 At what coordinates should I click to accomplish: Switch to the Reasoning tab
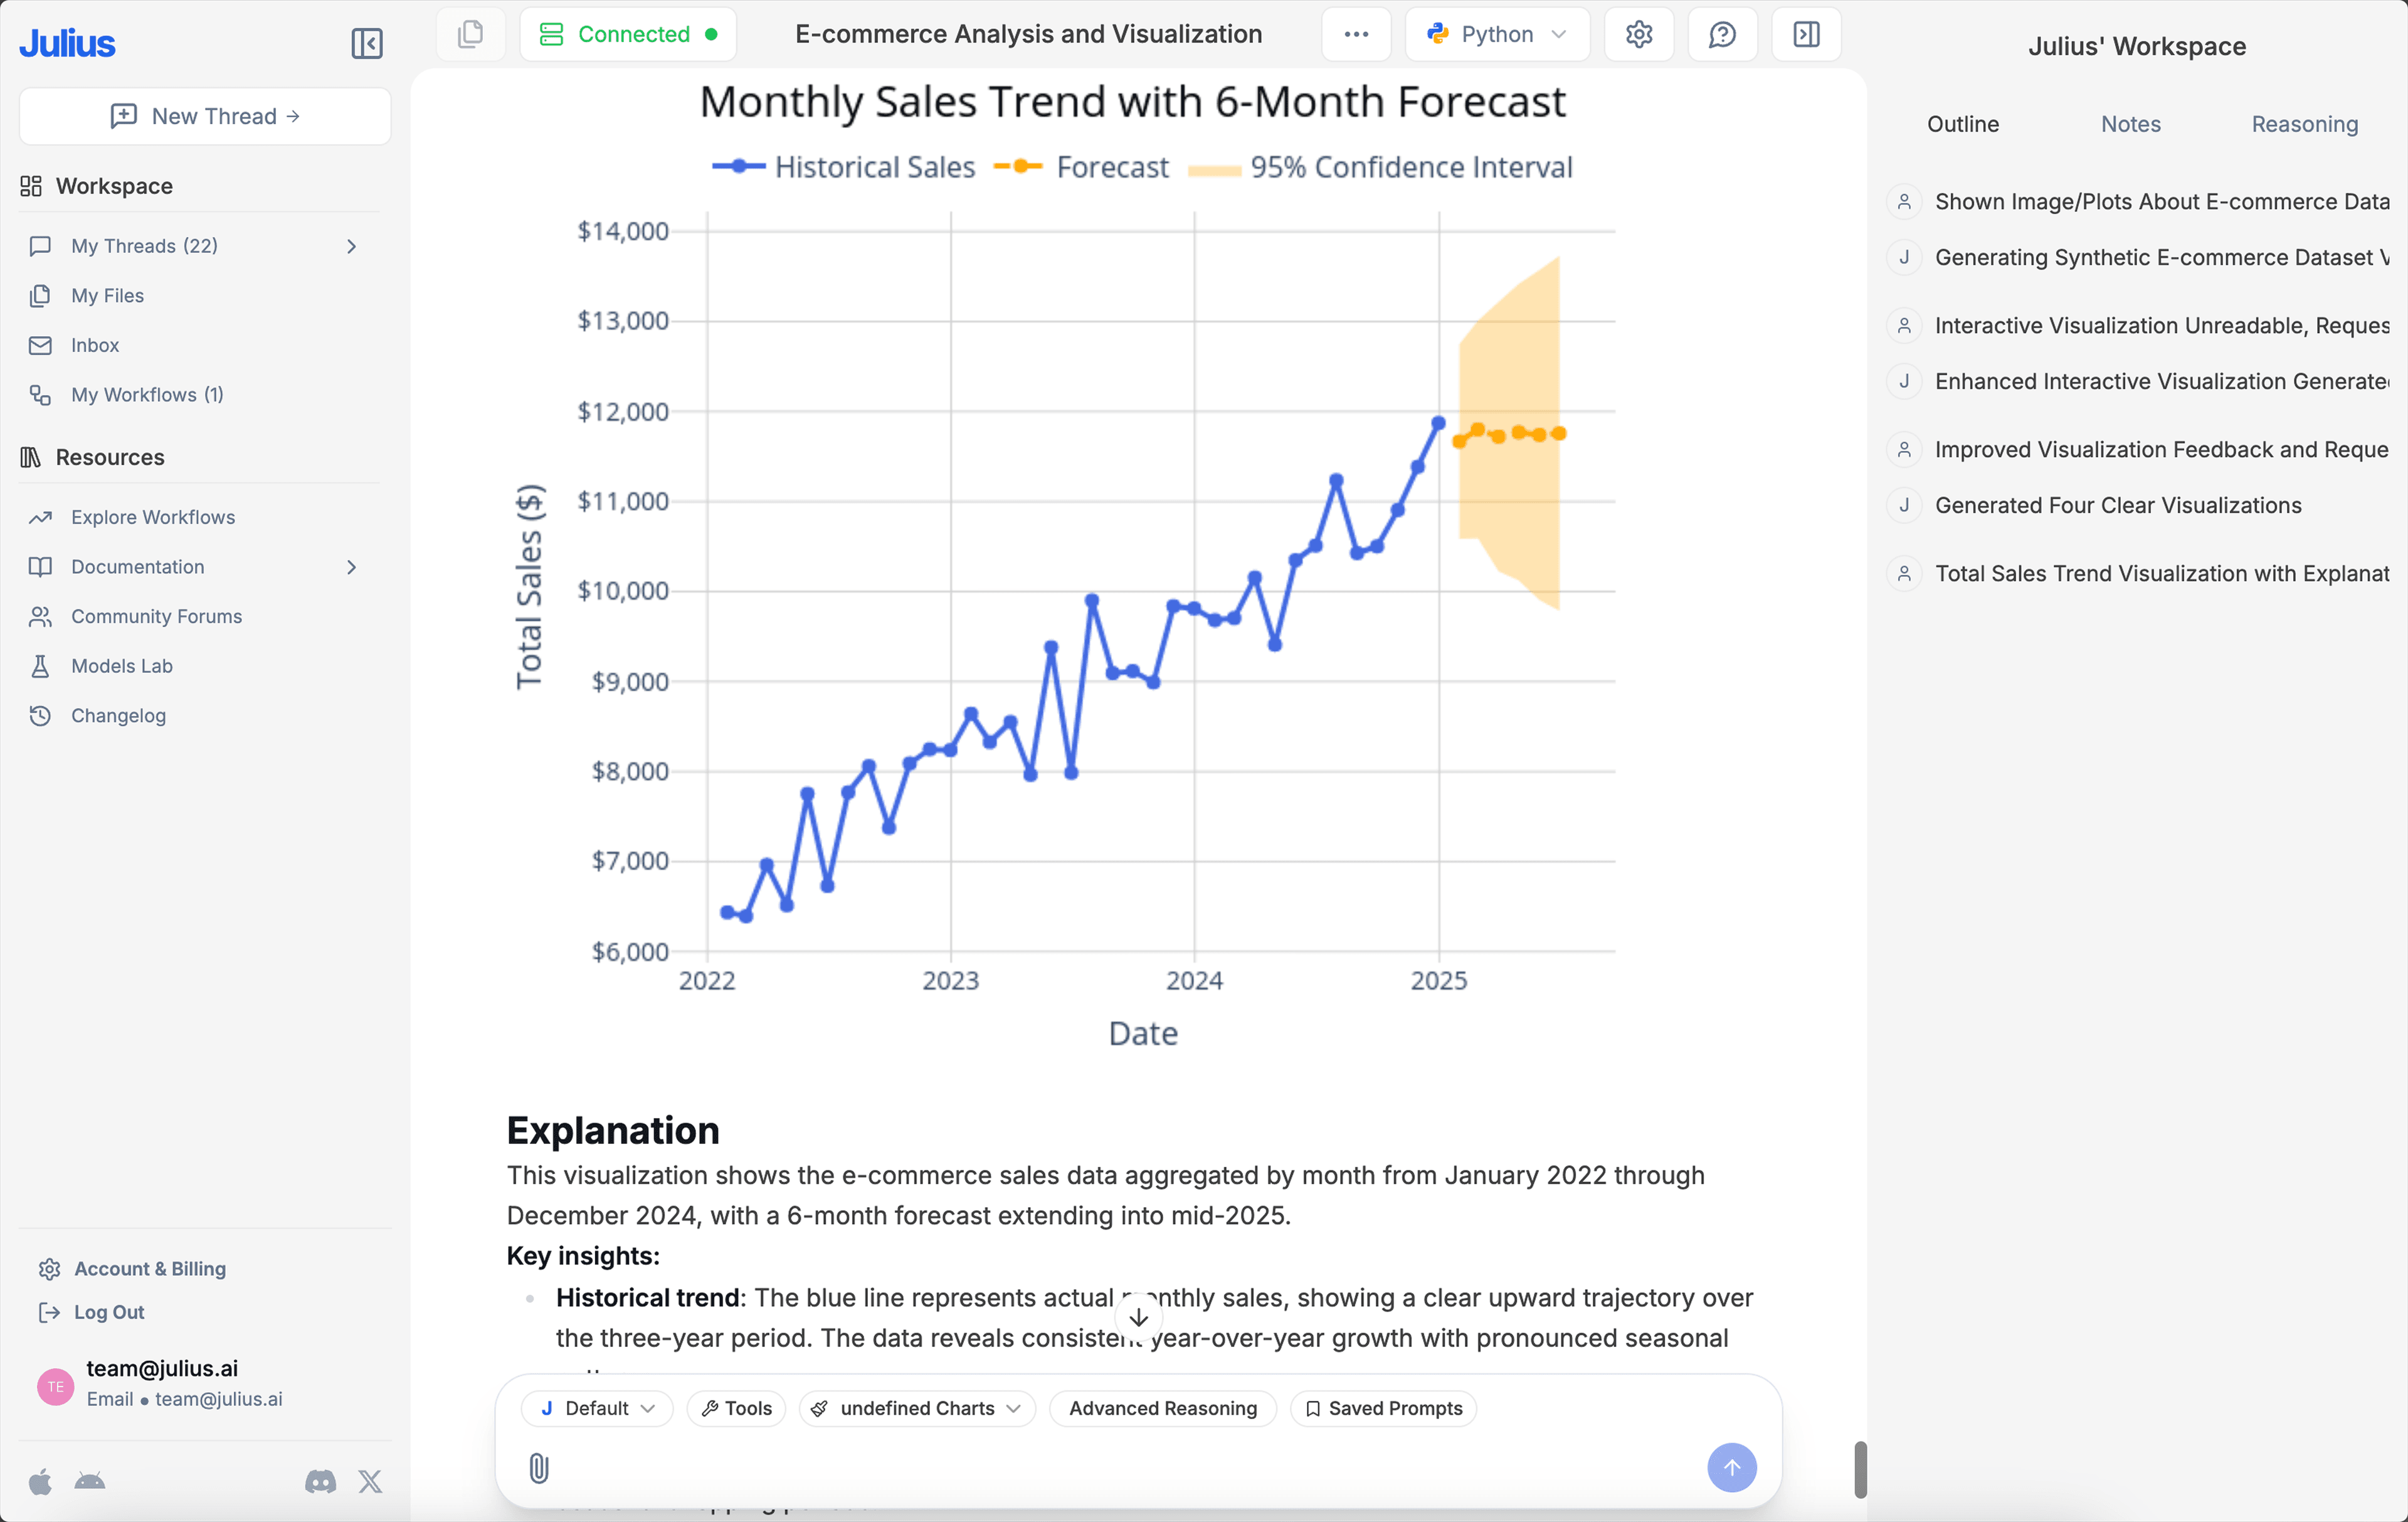pos(2304,123)
